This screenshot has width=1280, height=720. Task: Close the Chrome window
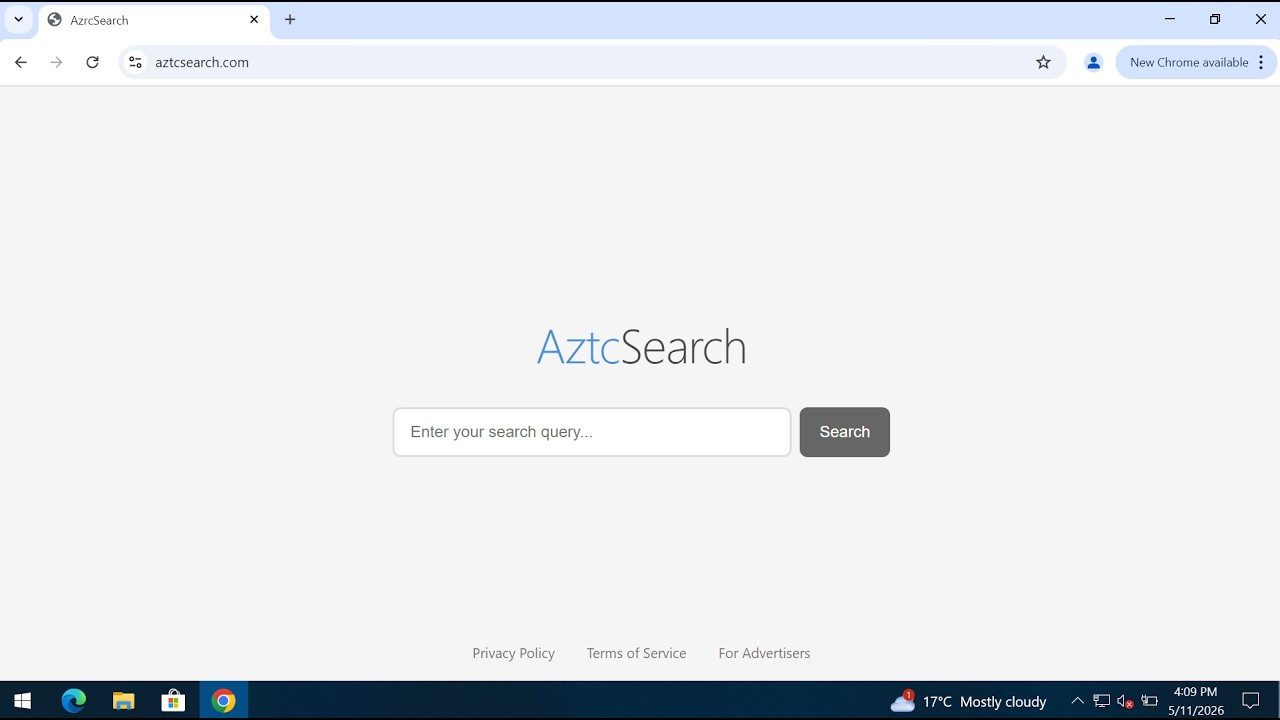[1260, 19]
